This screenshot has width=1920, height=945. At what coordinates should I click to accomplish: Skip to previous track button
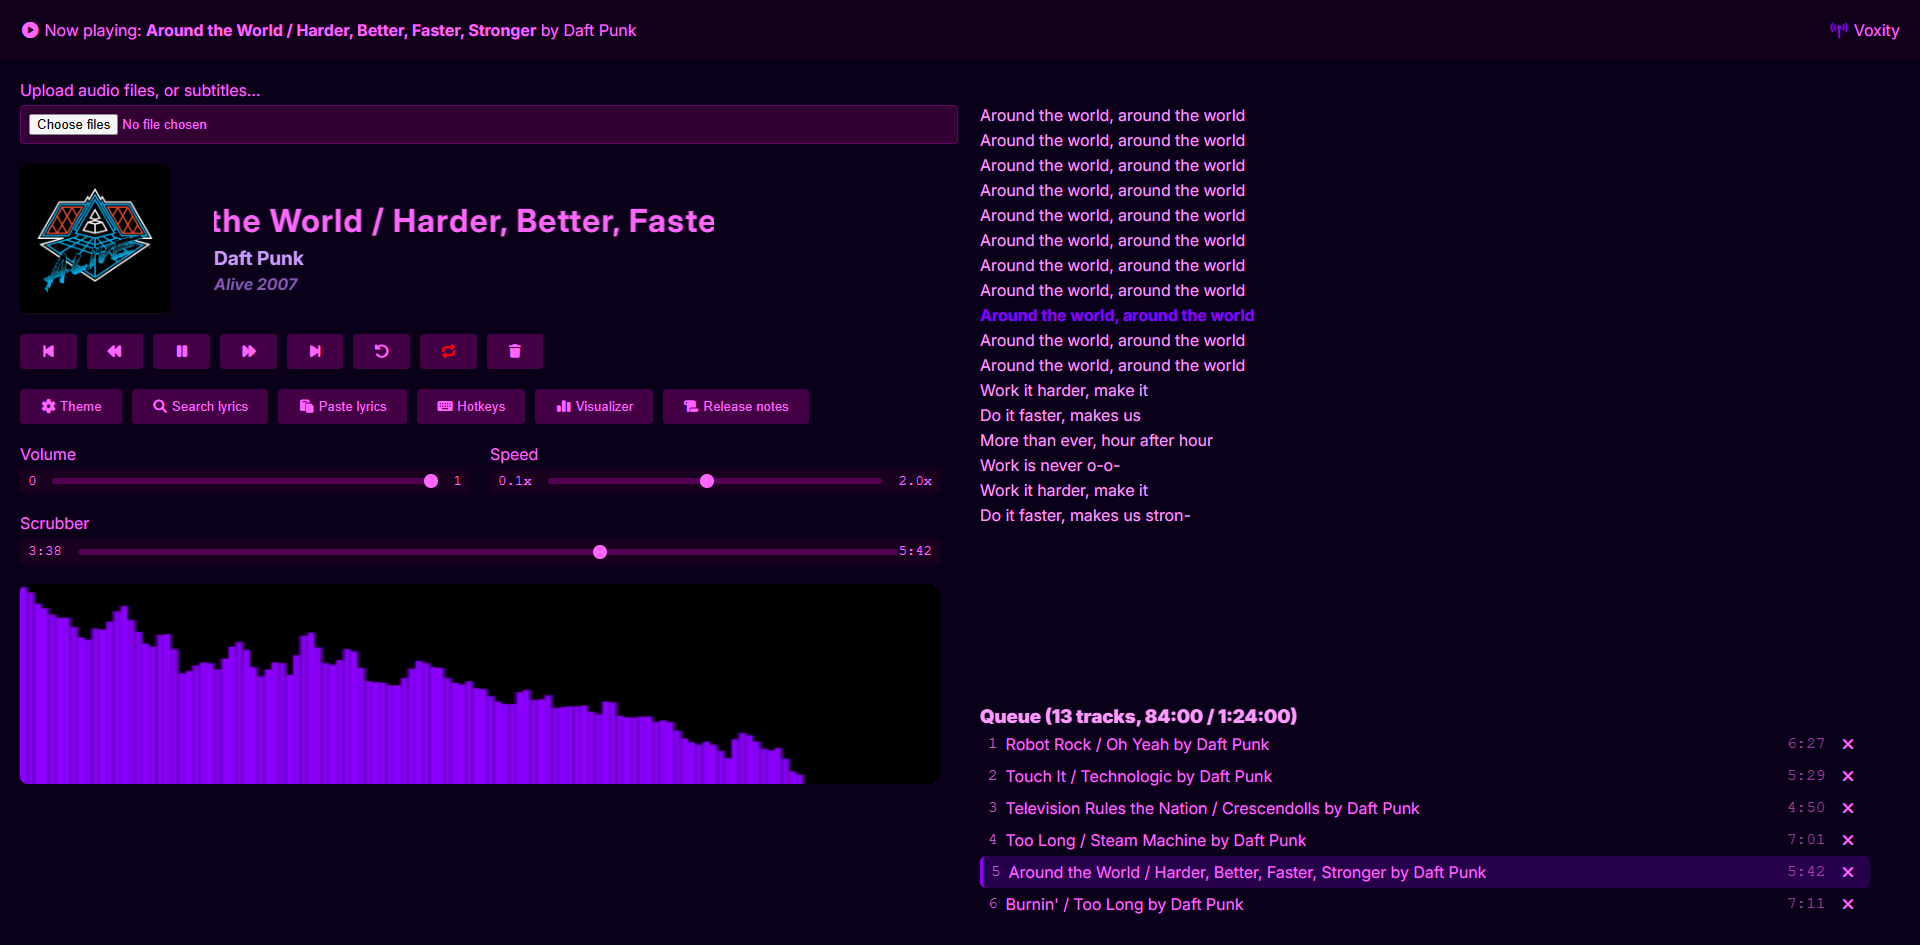(x=48, y=351)
